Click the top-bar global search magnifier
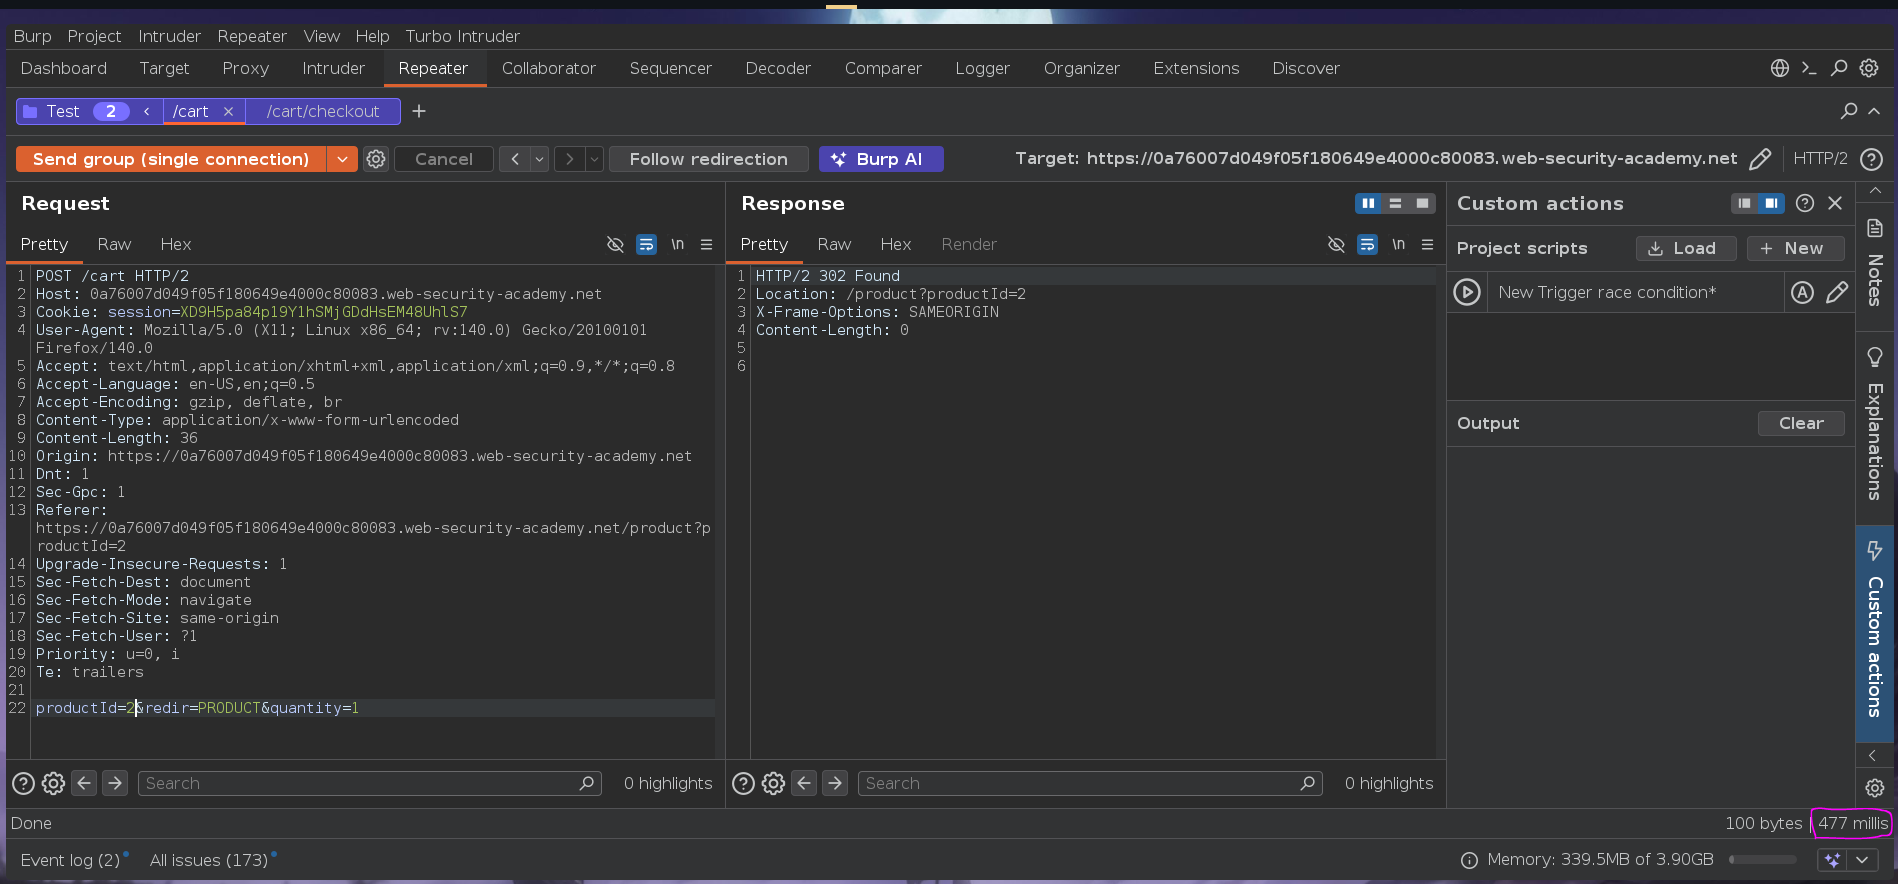The image size is (1898, 884). point(1839,68)
